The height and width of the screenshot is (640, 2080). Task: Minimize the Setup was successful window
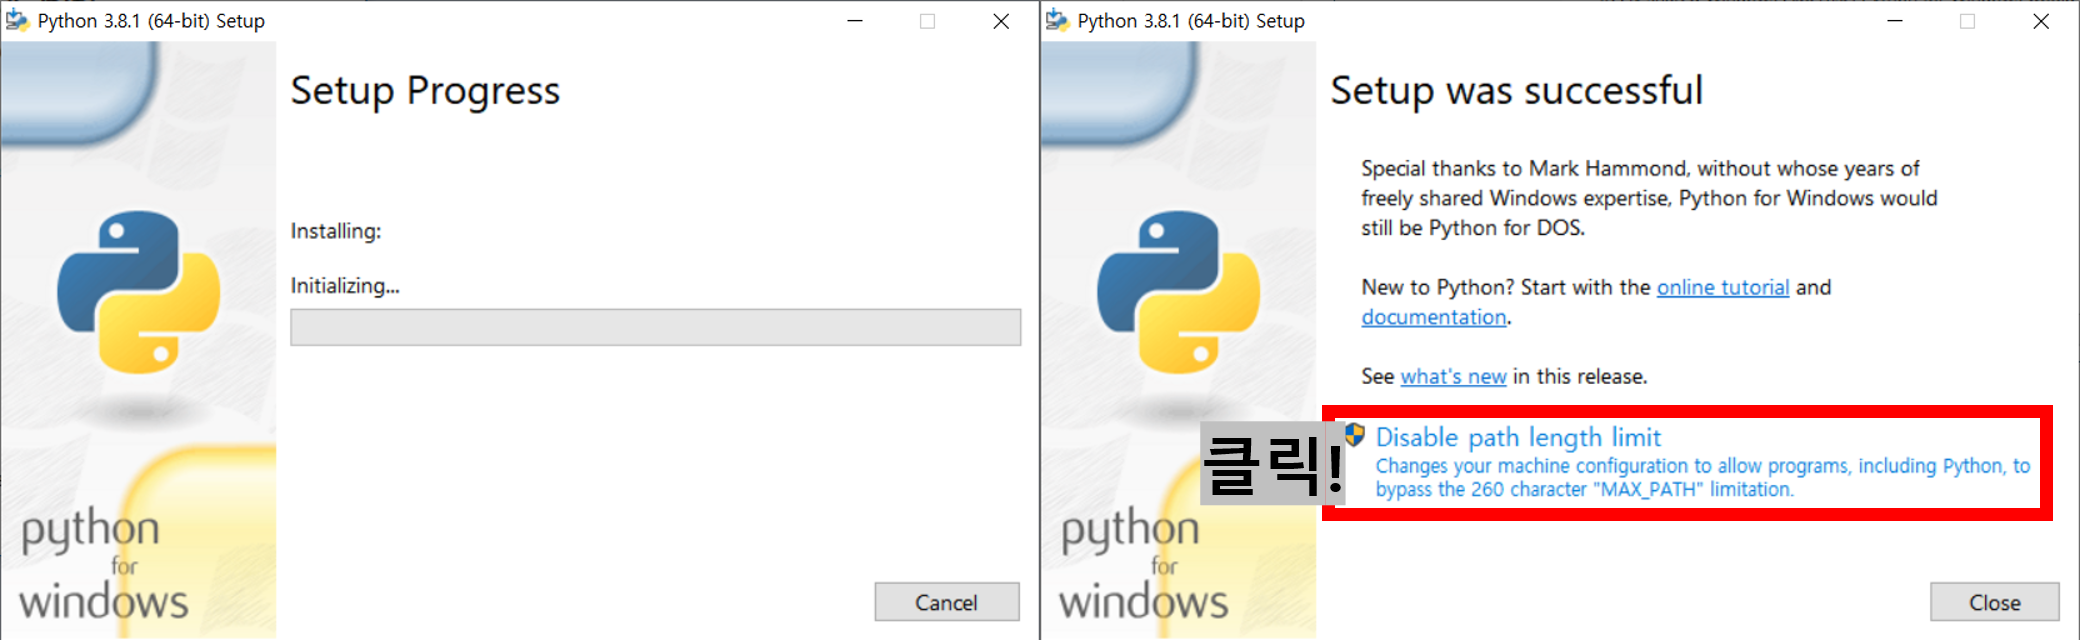pos(1895,21)
